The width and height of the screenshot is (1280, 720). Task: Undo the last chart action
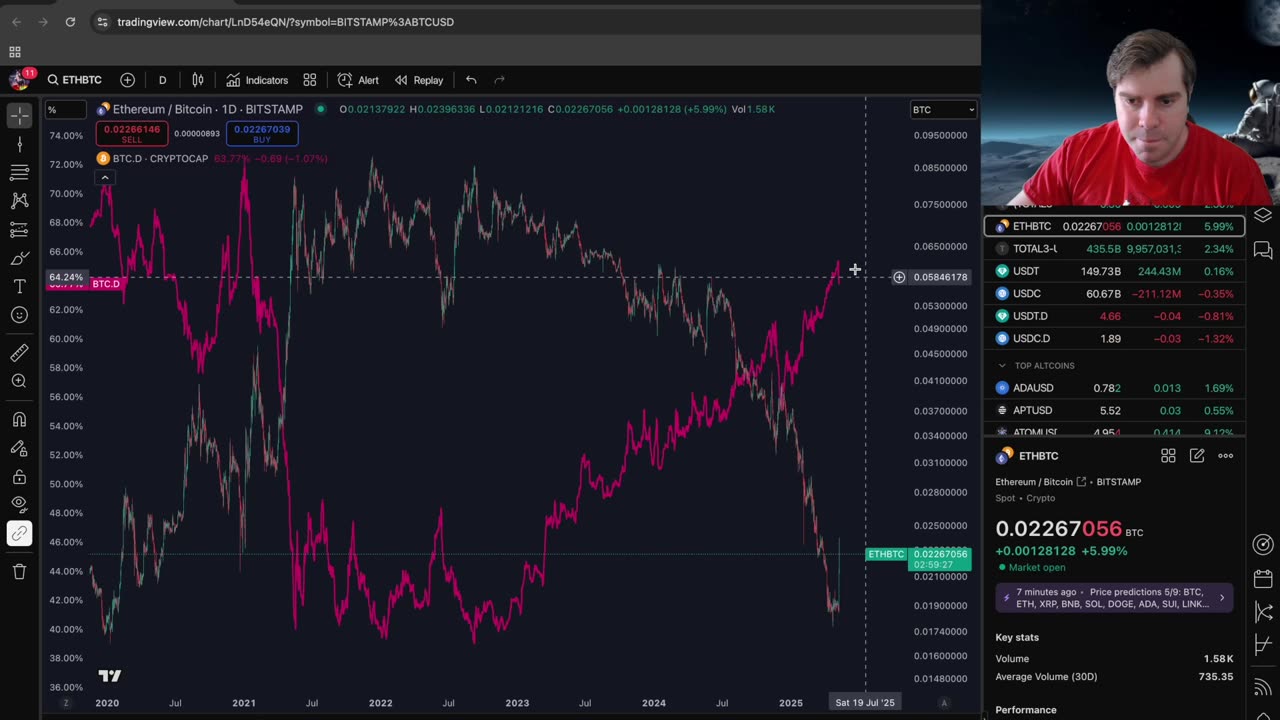471,80
